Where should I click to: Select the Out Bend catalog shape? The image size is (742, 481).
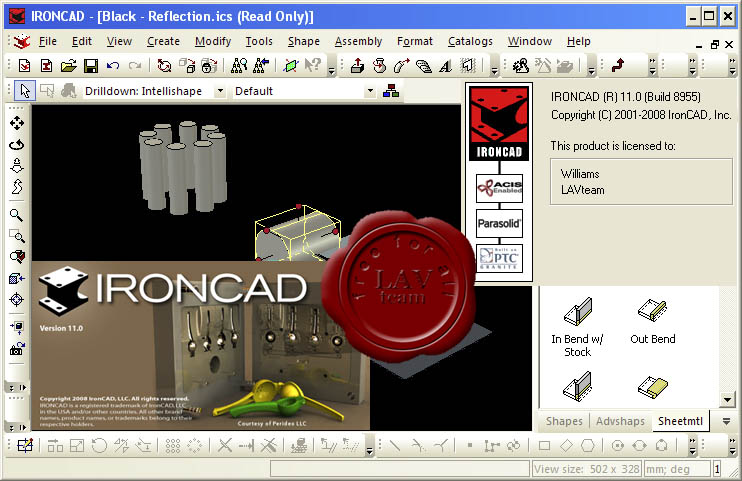click(653, 321)
